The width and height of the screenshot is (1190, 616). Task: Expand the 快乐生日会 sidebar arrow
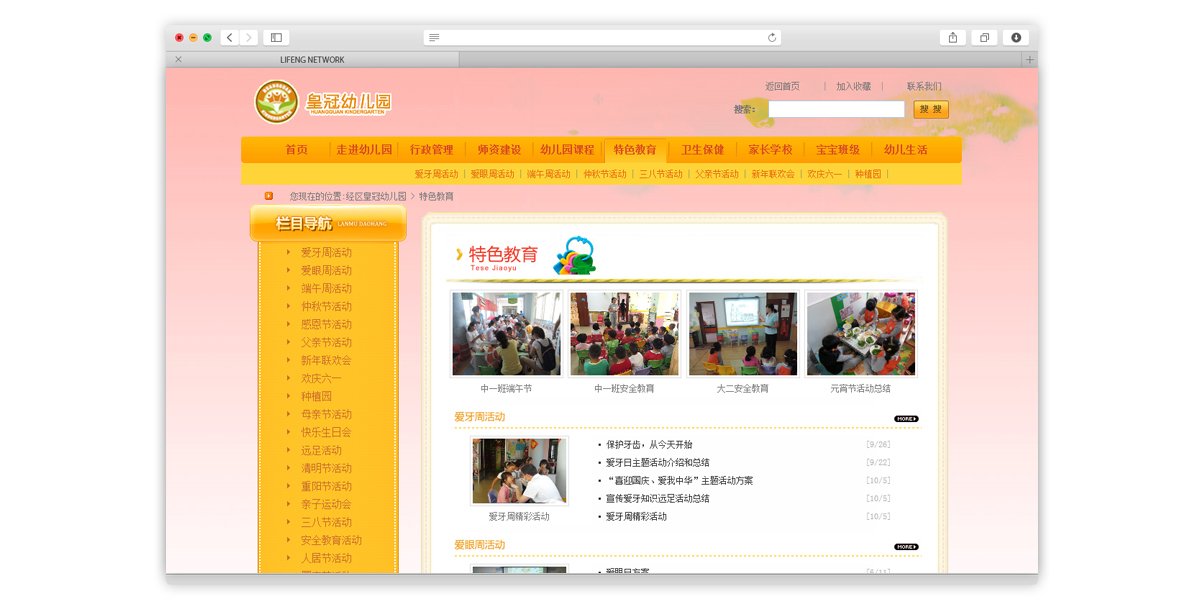[288, 432]
